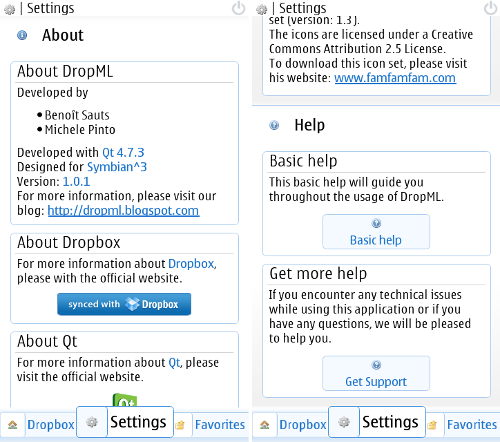This screenshot has height=442, width=500.
Task: Click the synced with Dropbox banner
Action: click(x=124, y=304)
